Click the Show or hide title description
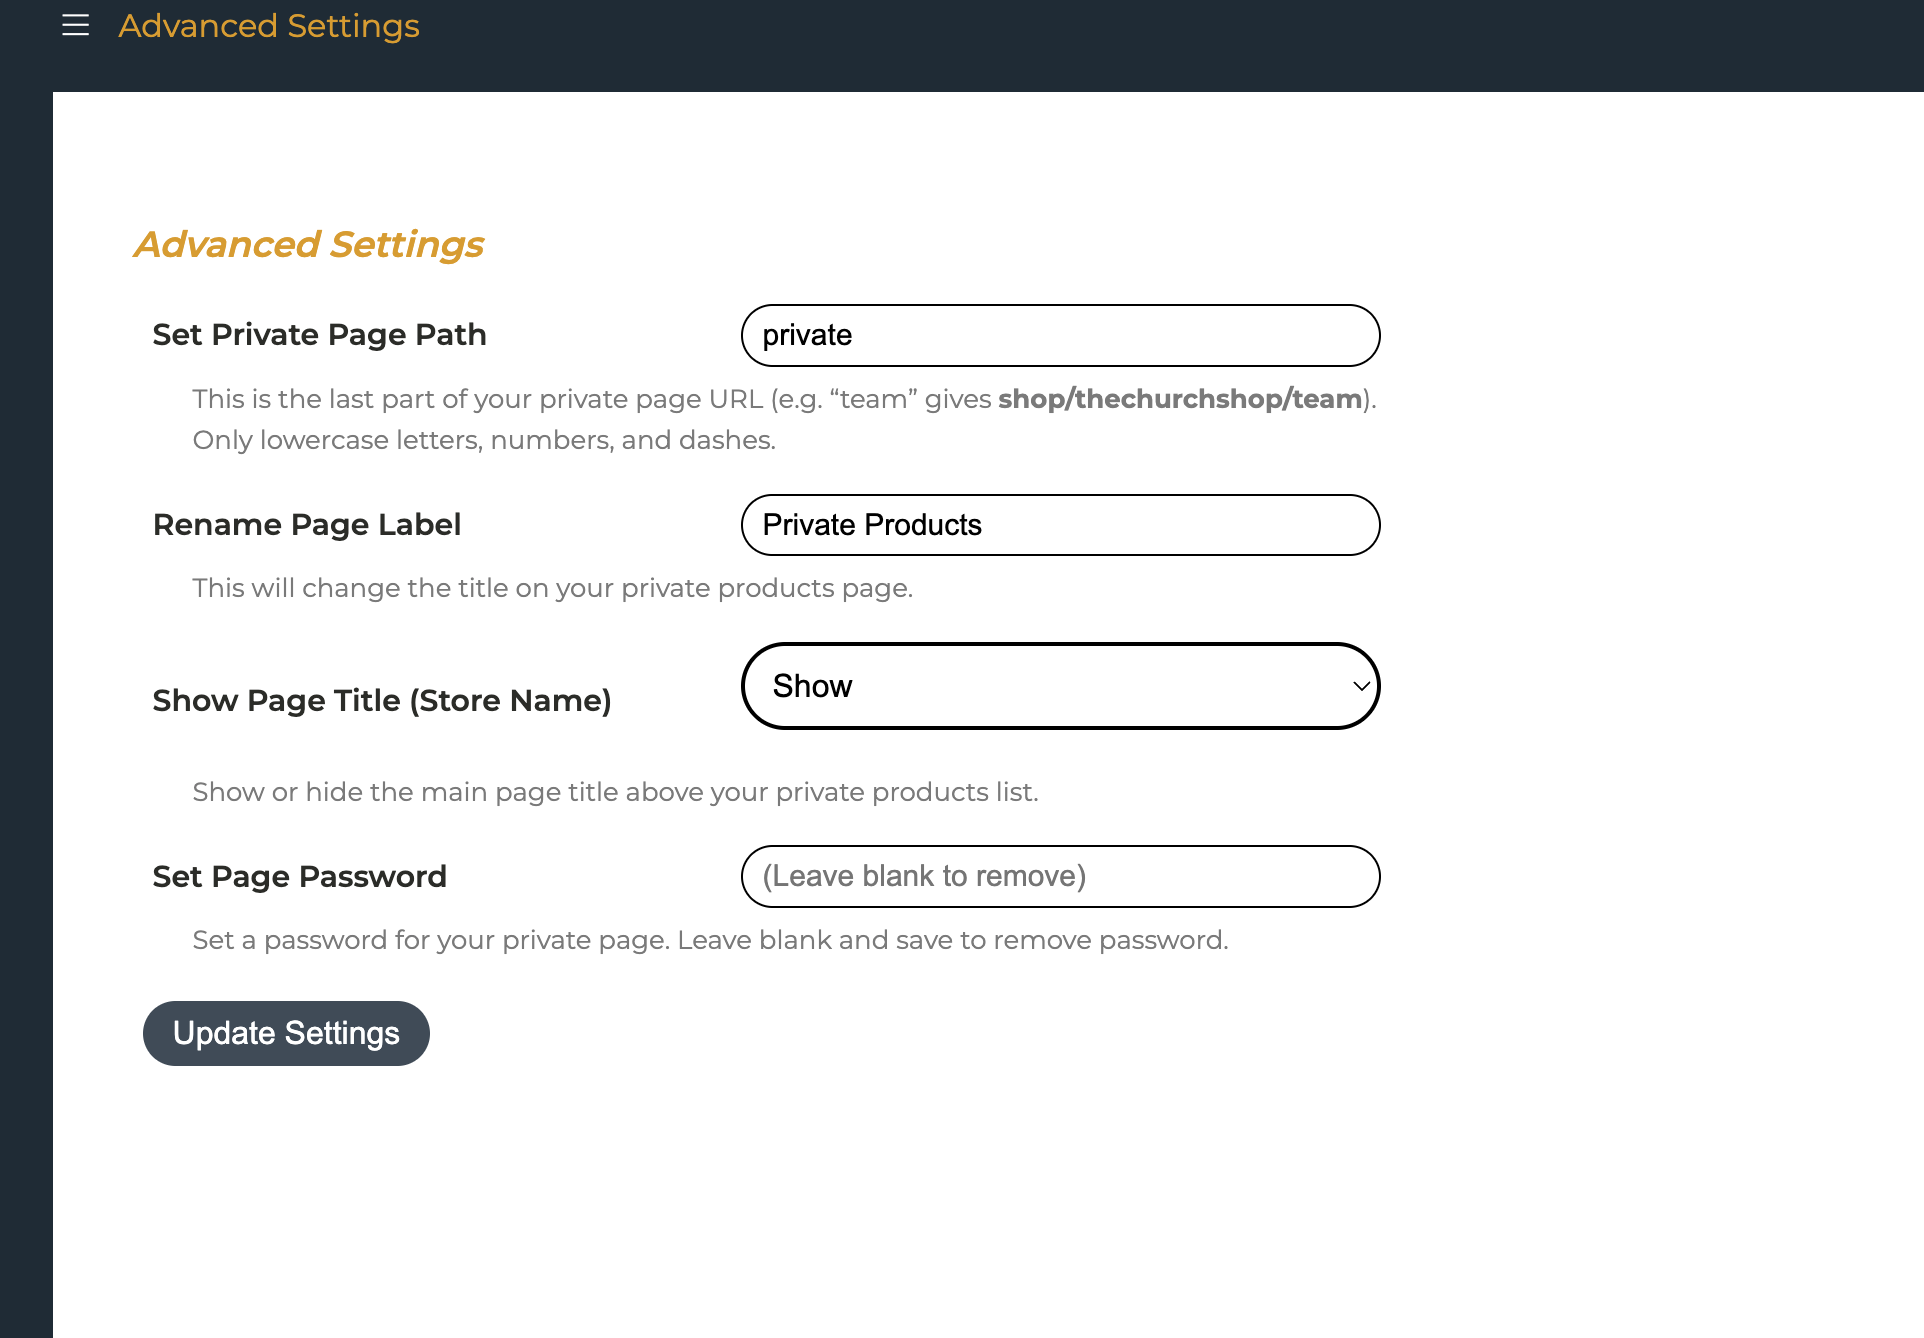The width and height of the screenshot is (1924, 1338). pos(616,792)
